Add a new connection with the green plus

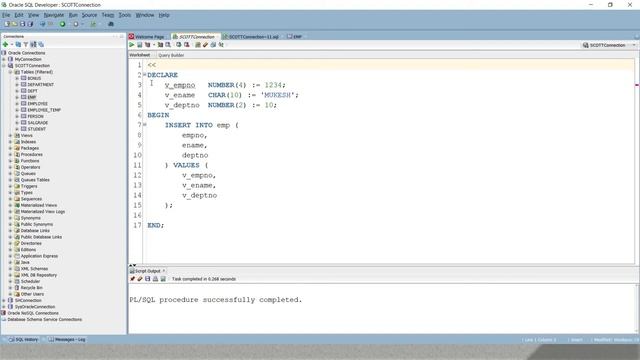click(x=5, y=44)
